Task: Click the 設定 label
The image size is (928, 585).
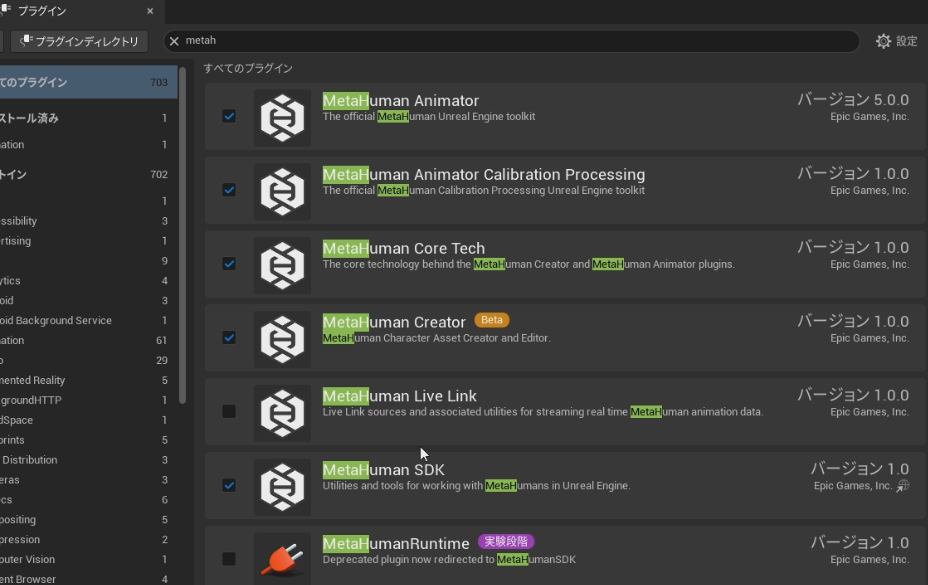Action: (x=906, y=41)
